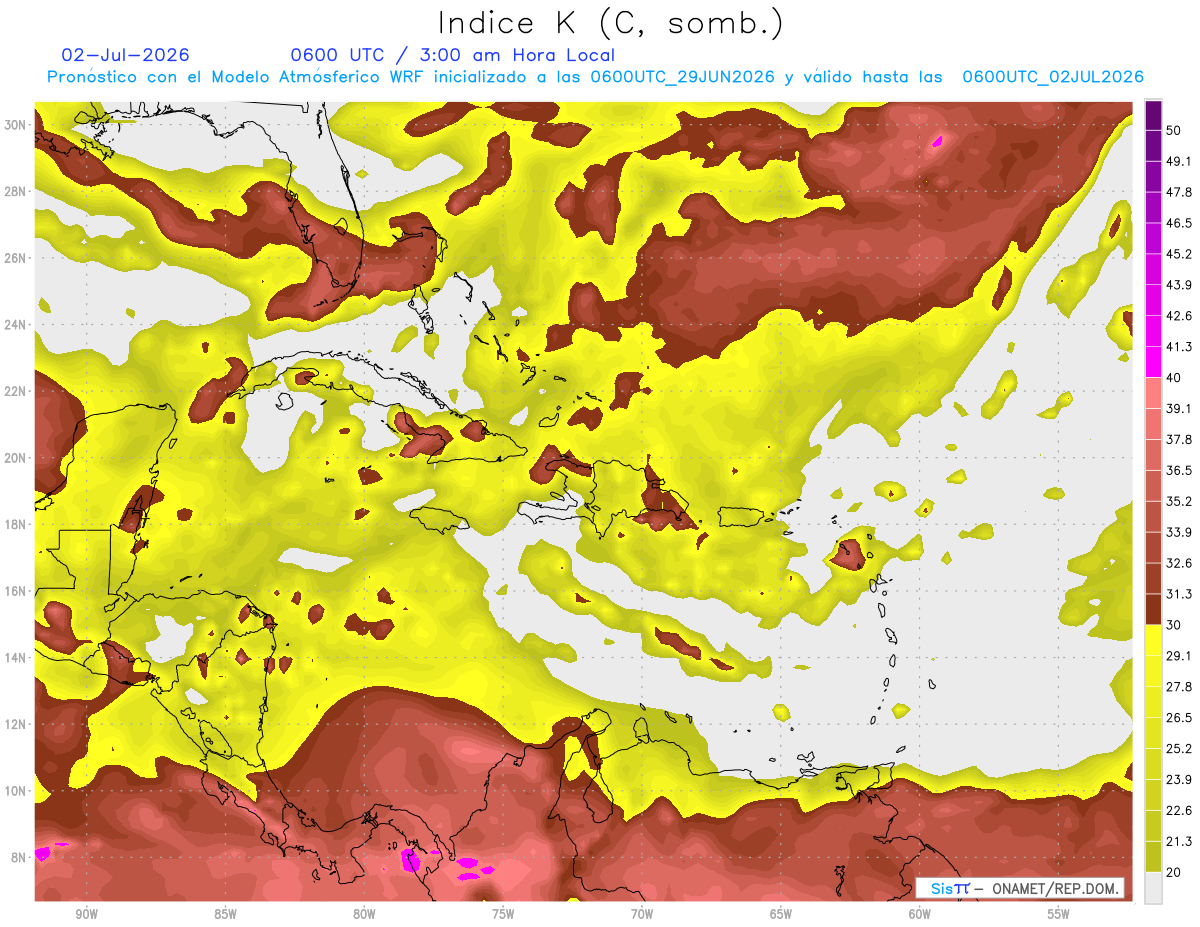This screenshot has width=1200, height=927.
Task: Click the colorbar value '31.3'
Action: 1178,594
